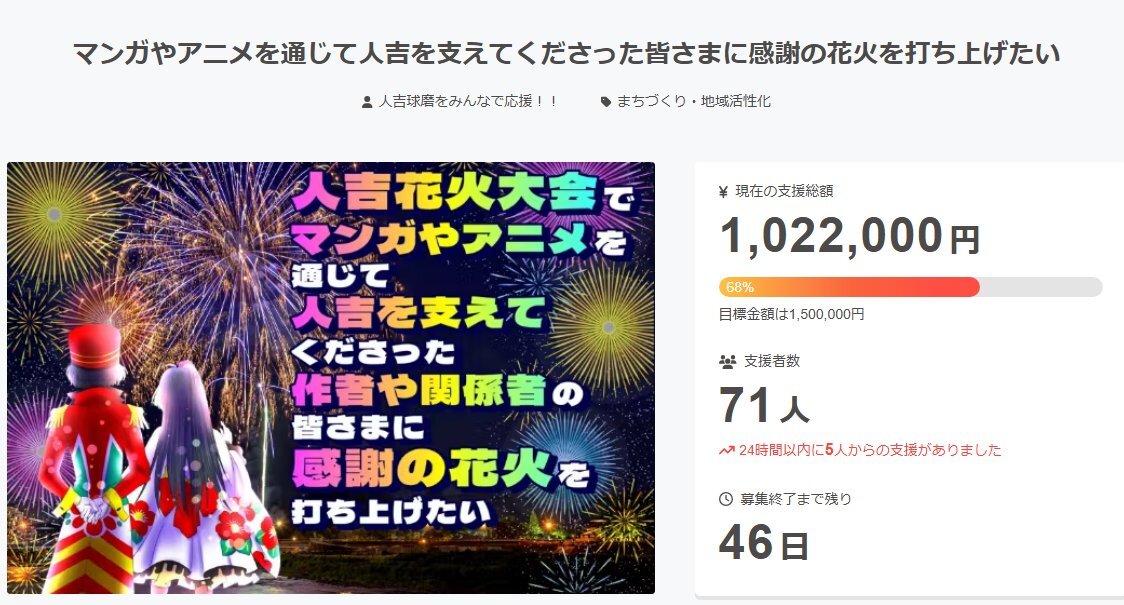Click the 46日 remaining days value

[x=764, y=543]
